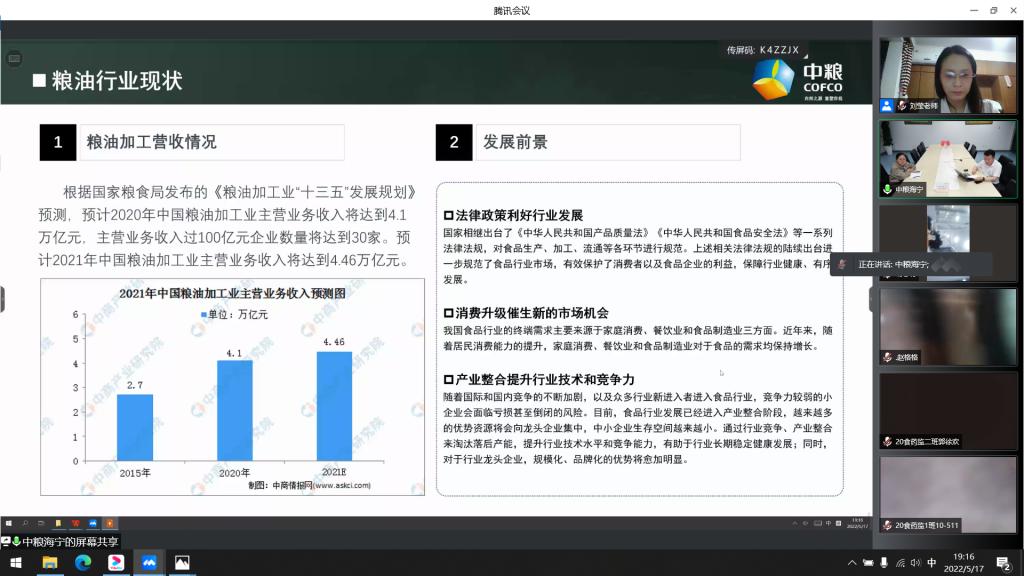Open File Explorer in the taskbar
1024x576 pixels.
point(50,562)
